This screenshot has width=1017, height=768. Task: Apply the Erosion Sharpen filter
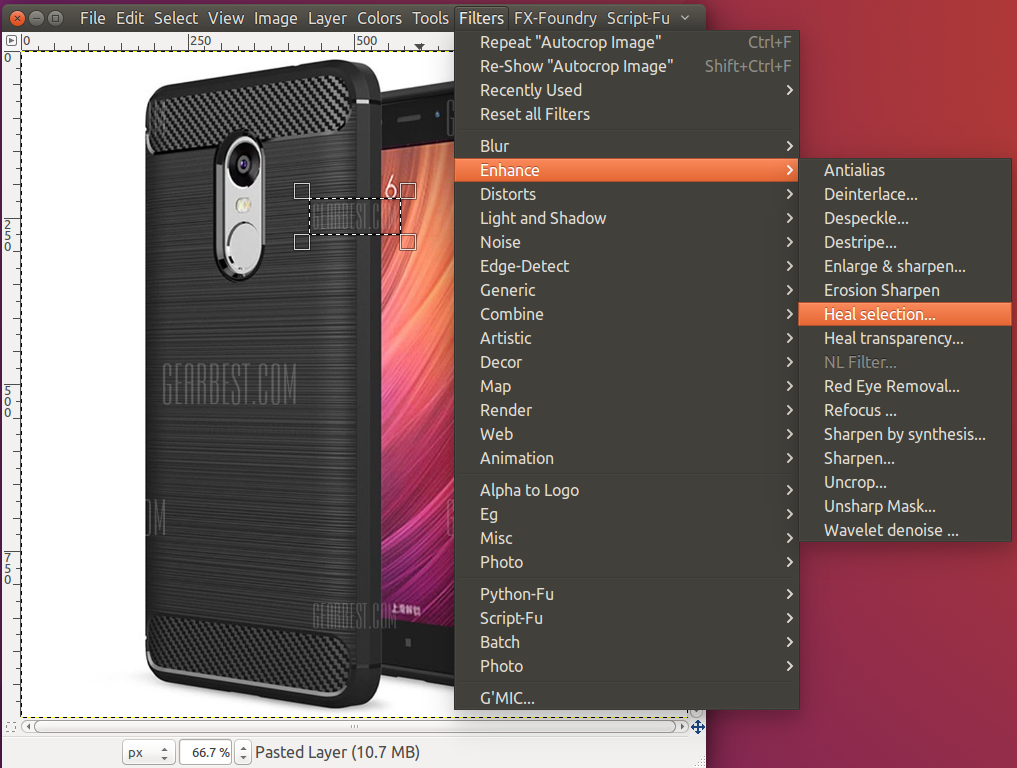coord(905,290)
